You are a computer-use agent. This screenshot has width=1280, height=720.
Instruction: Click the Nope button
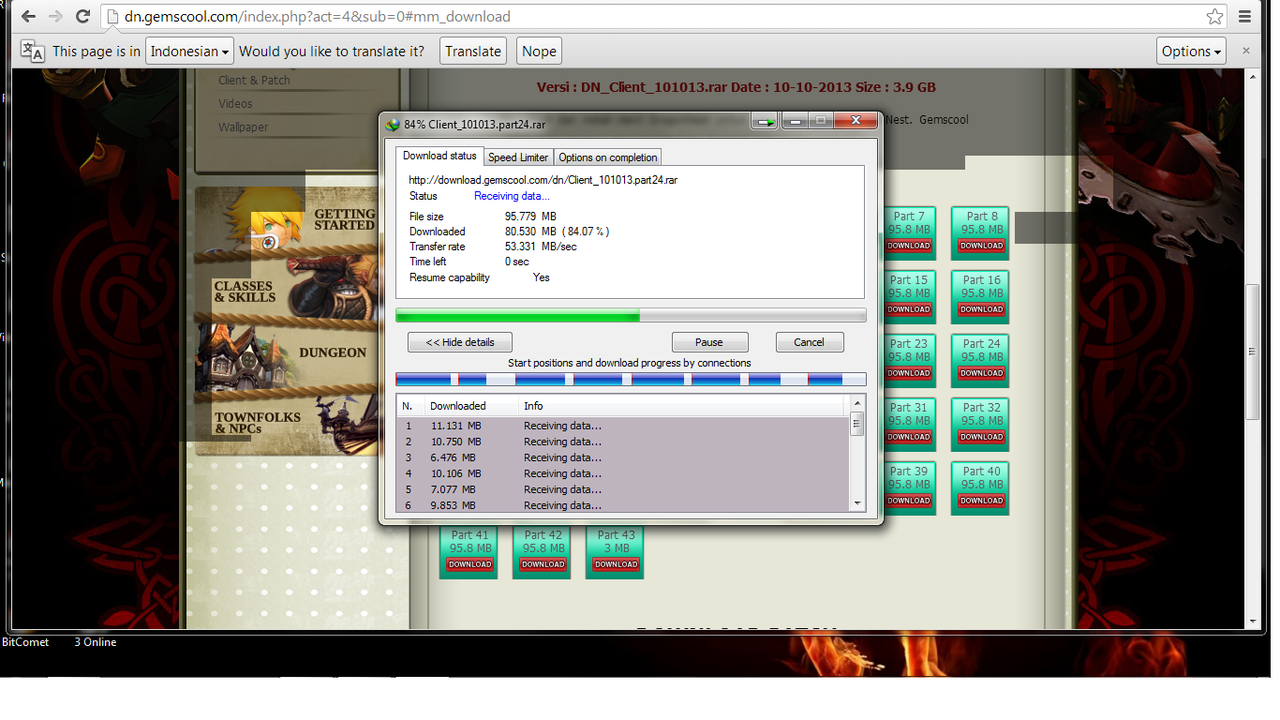(538, 51)
